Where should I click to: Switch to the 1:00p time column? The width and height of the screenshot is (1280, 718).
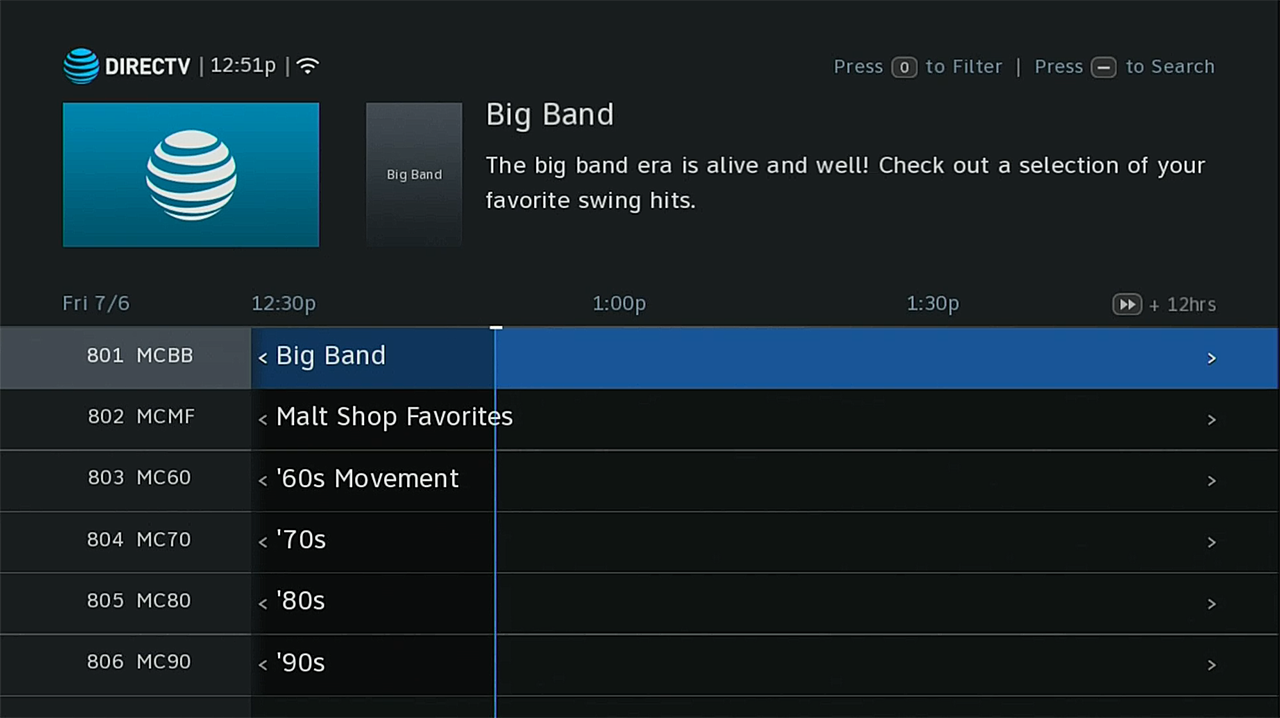point(618,303)
